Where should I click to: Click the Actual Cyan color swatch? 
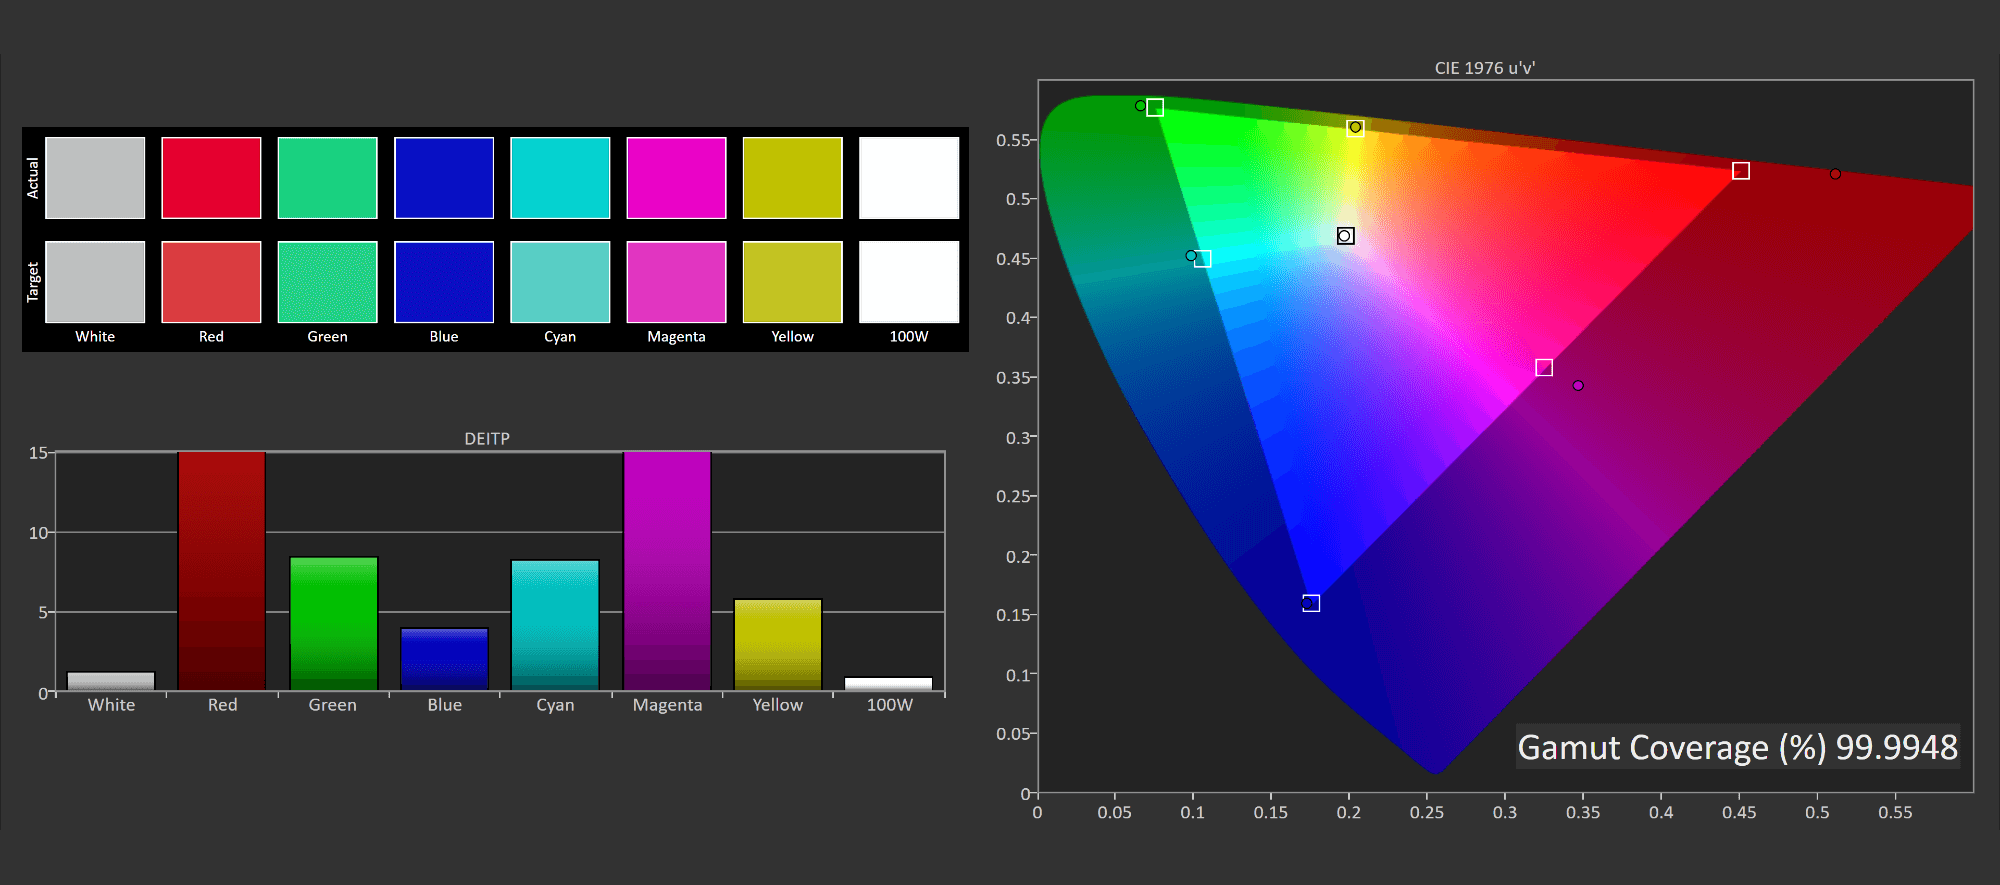pyautogui.click(x=560, y=178)
